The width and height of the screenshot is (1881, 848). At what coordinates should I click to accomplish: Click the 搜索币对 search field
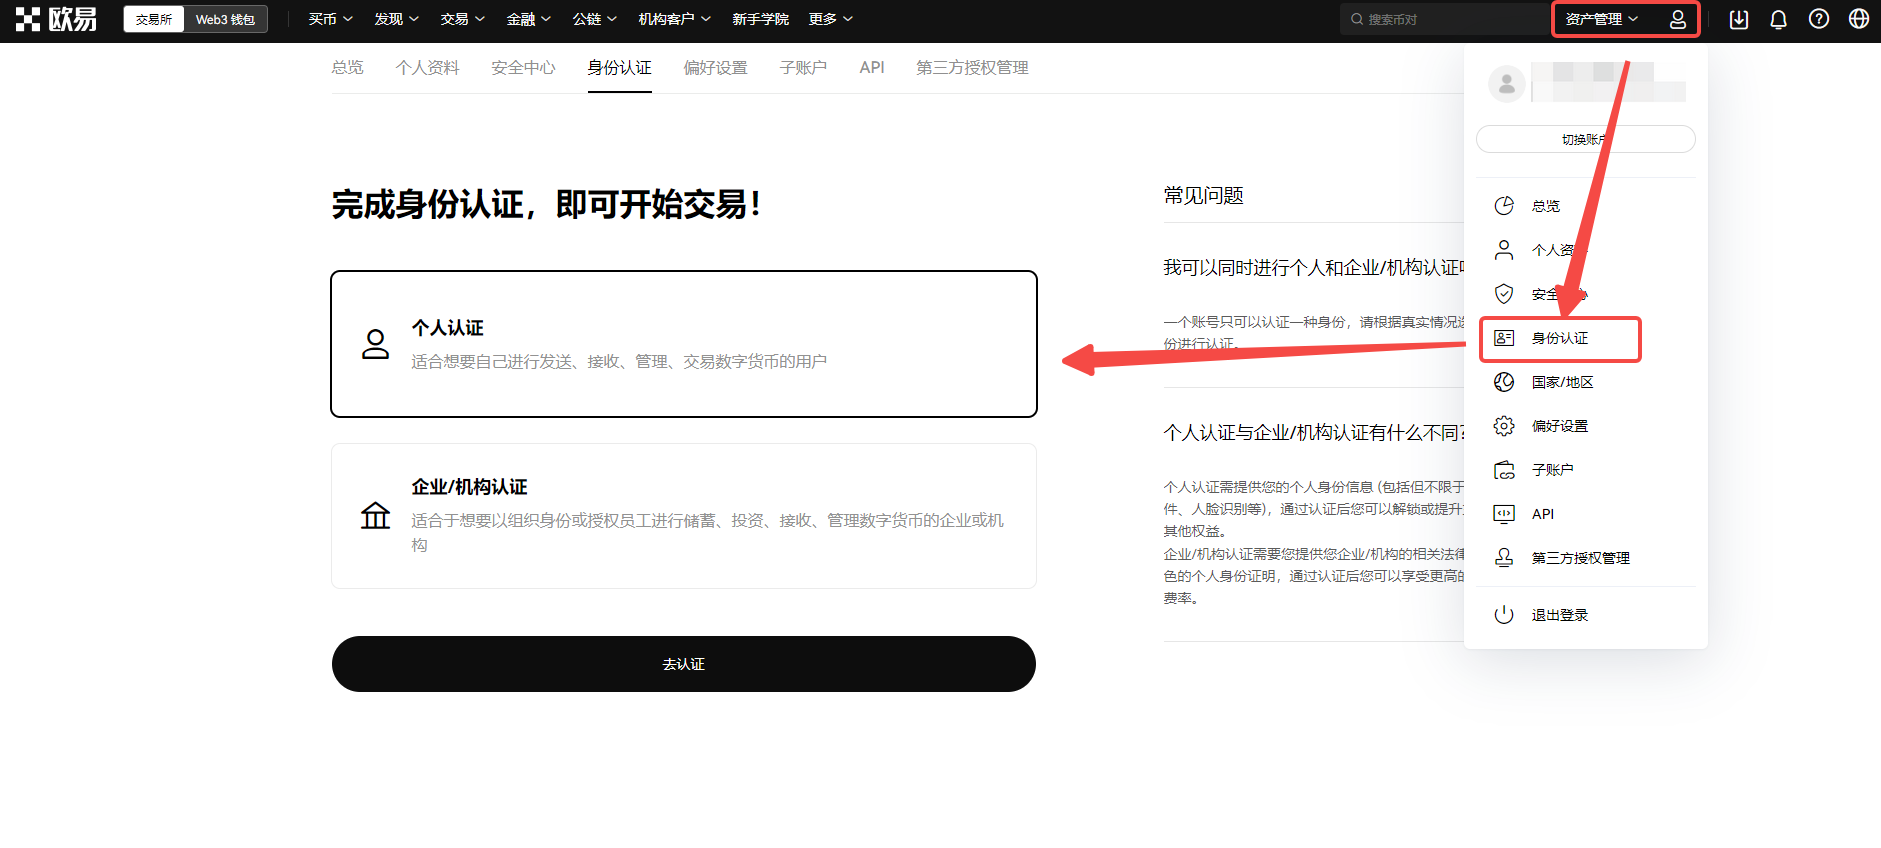point(1445,19)
